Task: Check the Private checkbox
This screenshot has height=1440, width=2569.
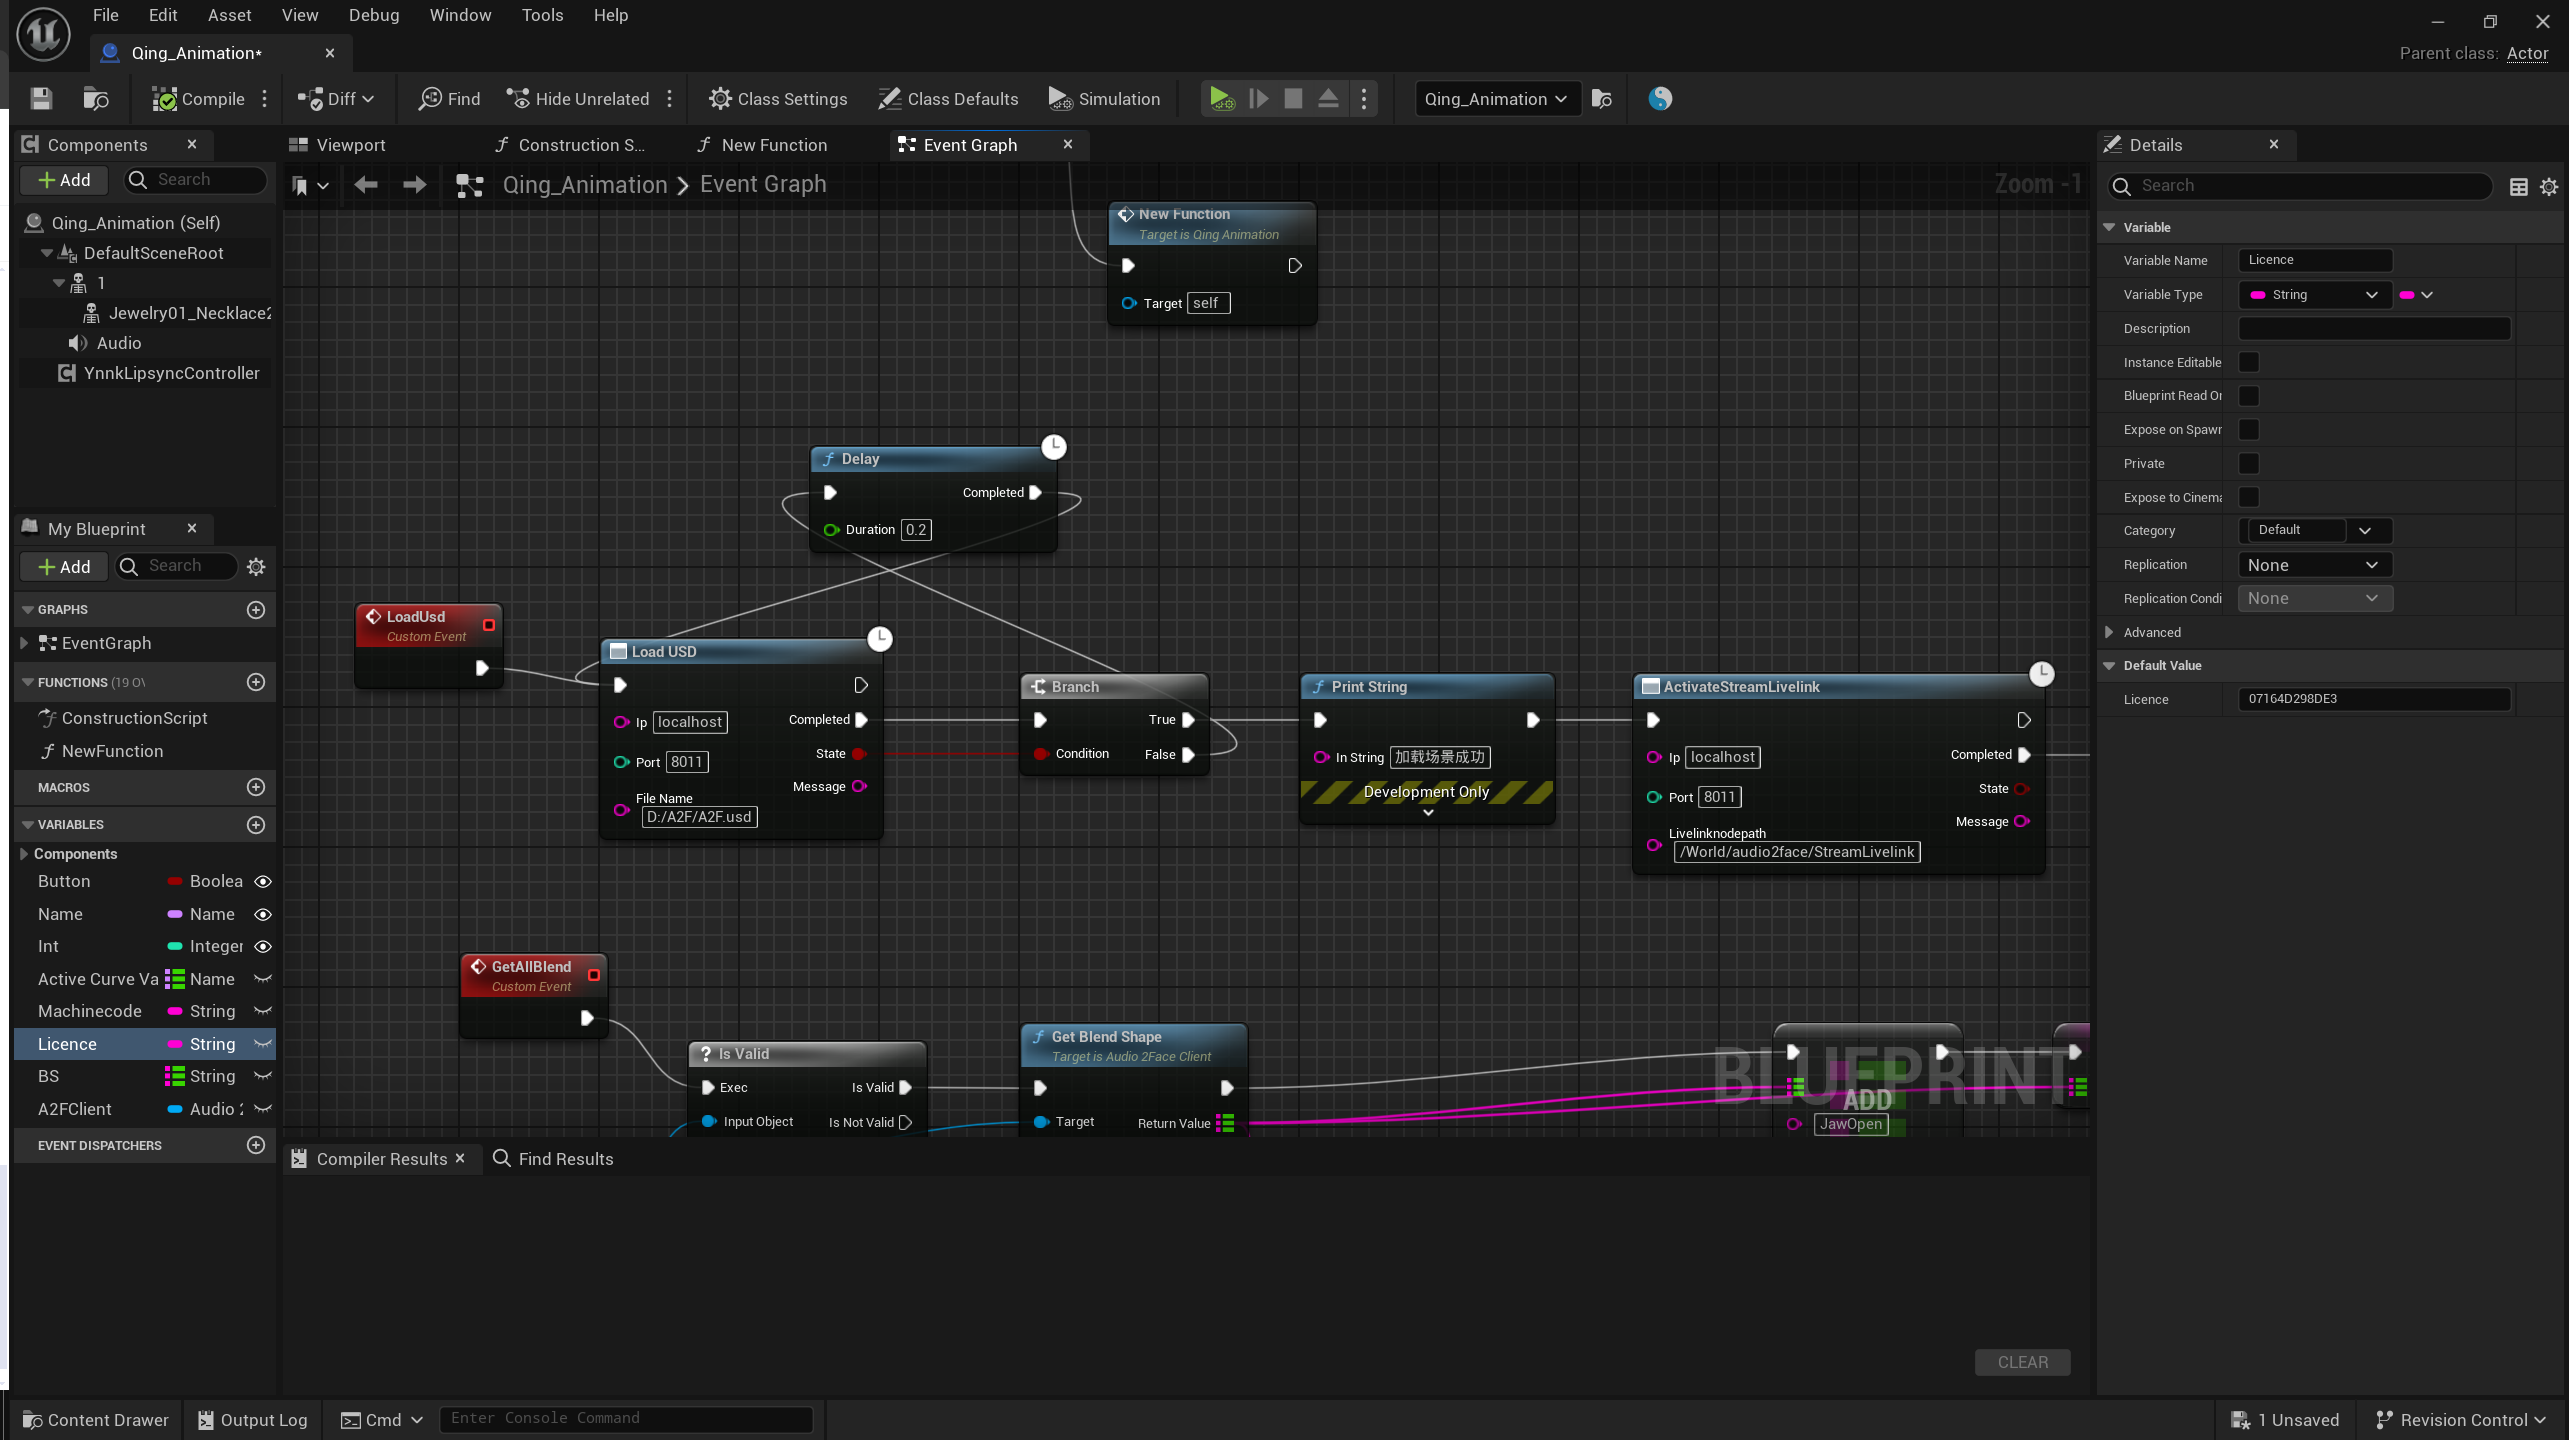Action: pos(2249,463)
